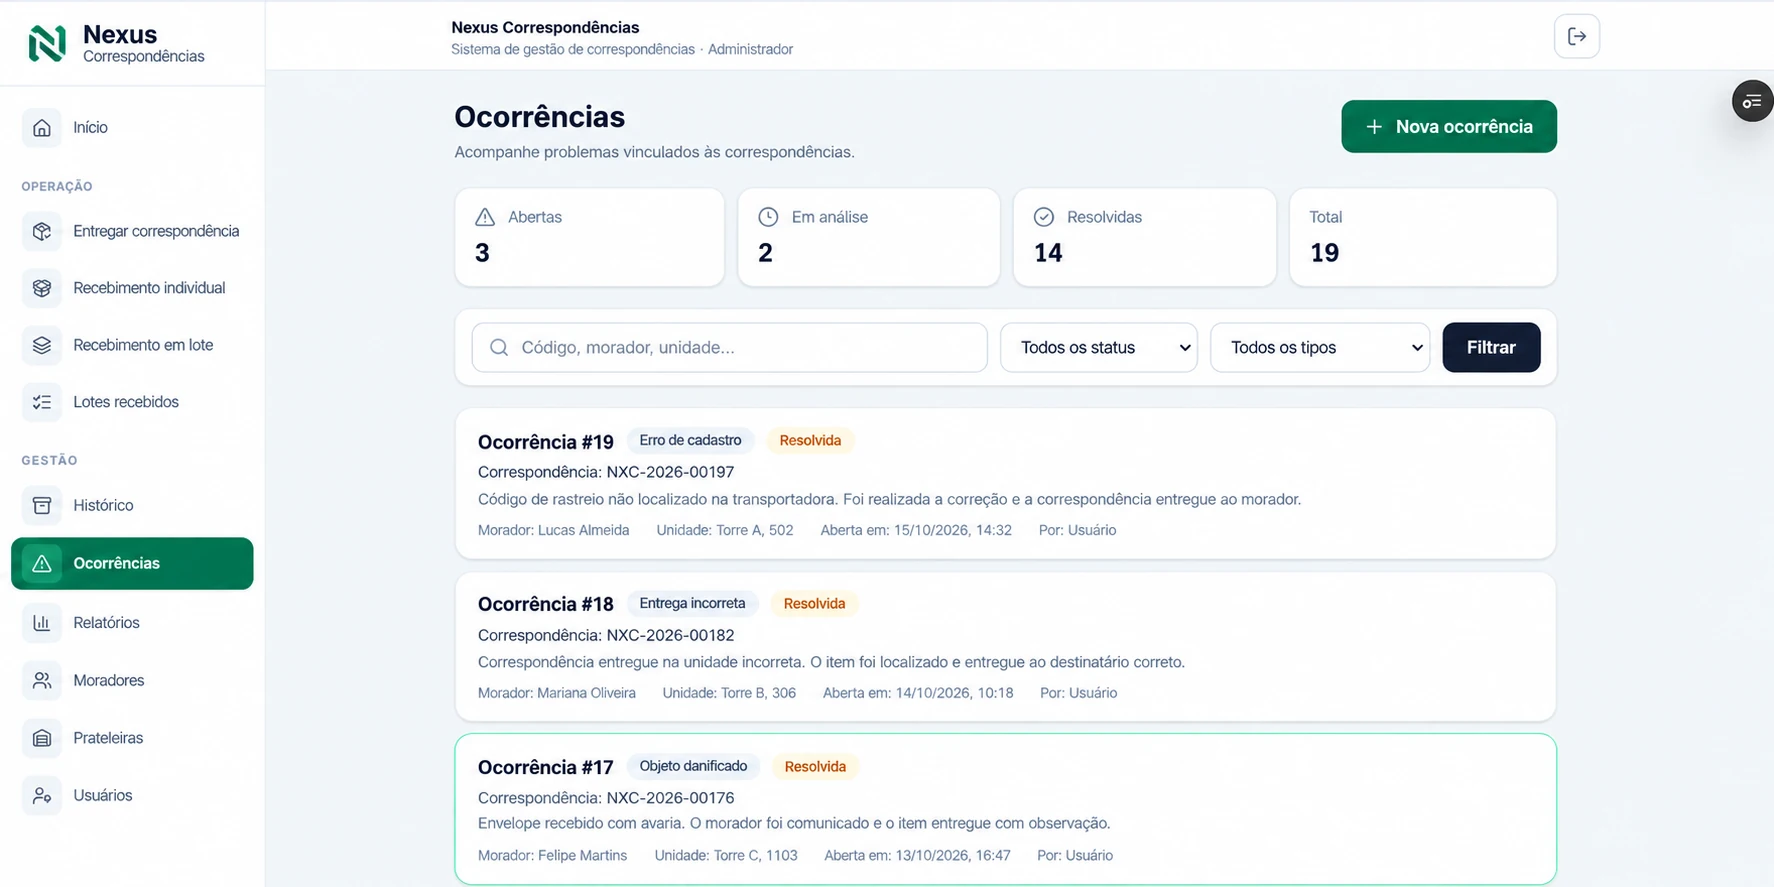Open the Ocorrência #19 card title
1774x887 pixels.
click(546, 442)
